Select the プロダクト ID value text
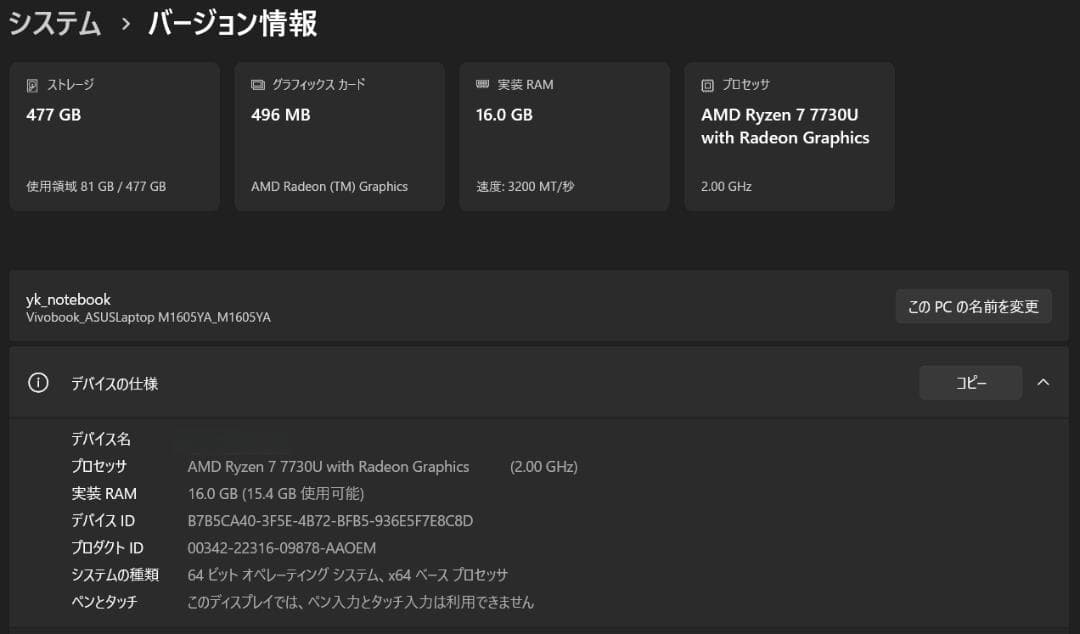The height and width of the screenshot is (634, 1080). pyautogui.click(x=281, y=547)
